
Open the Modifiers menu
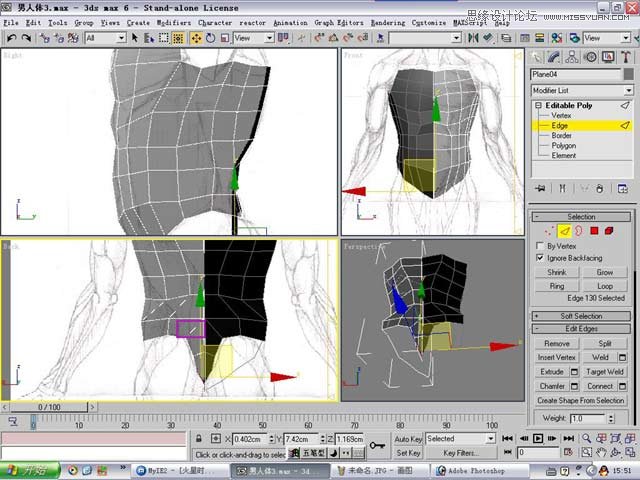[174, 22]
